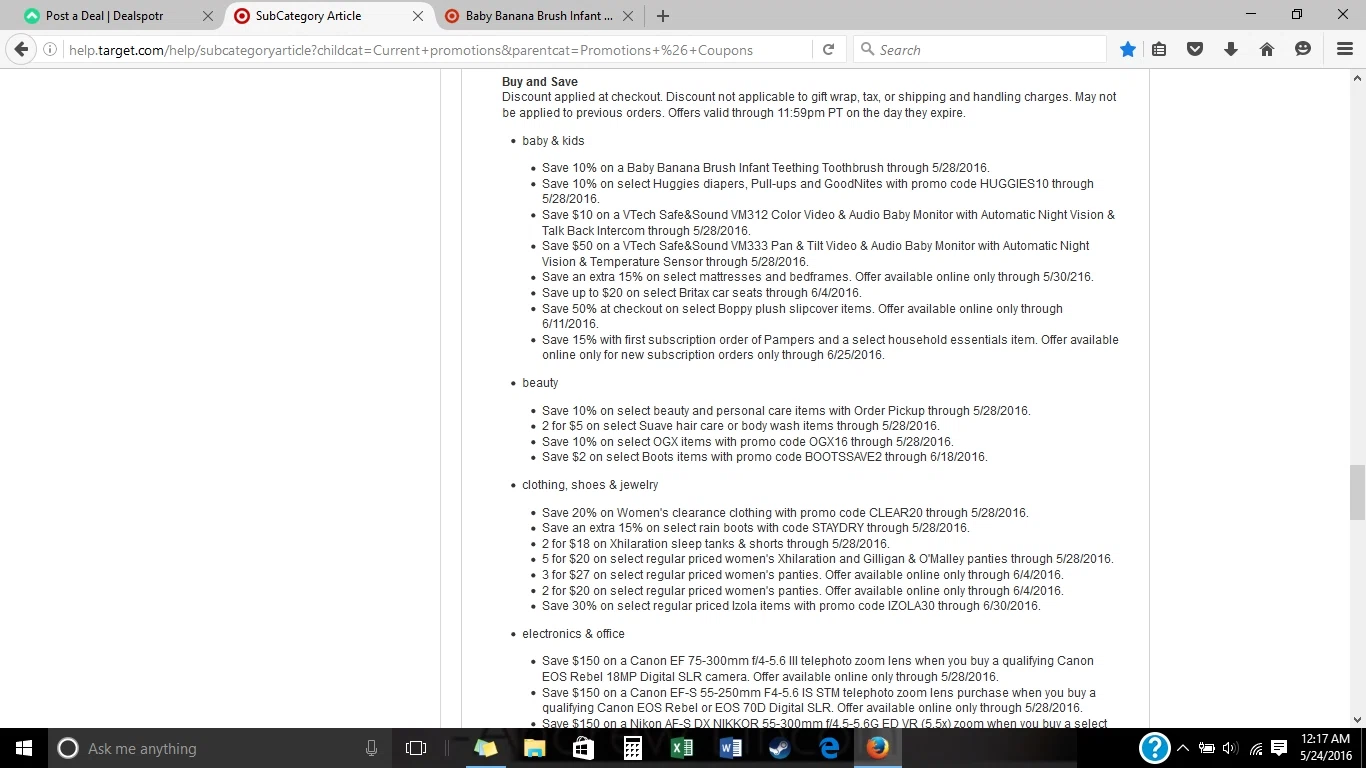The width and height of the screenshot is (1366, 768).
Task: Close the SubCategory Article tab
Action: (418, 16)
